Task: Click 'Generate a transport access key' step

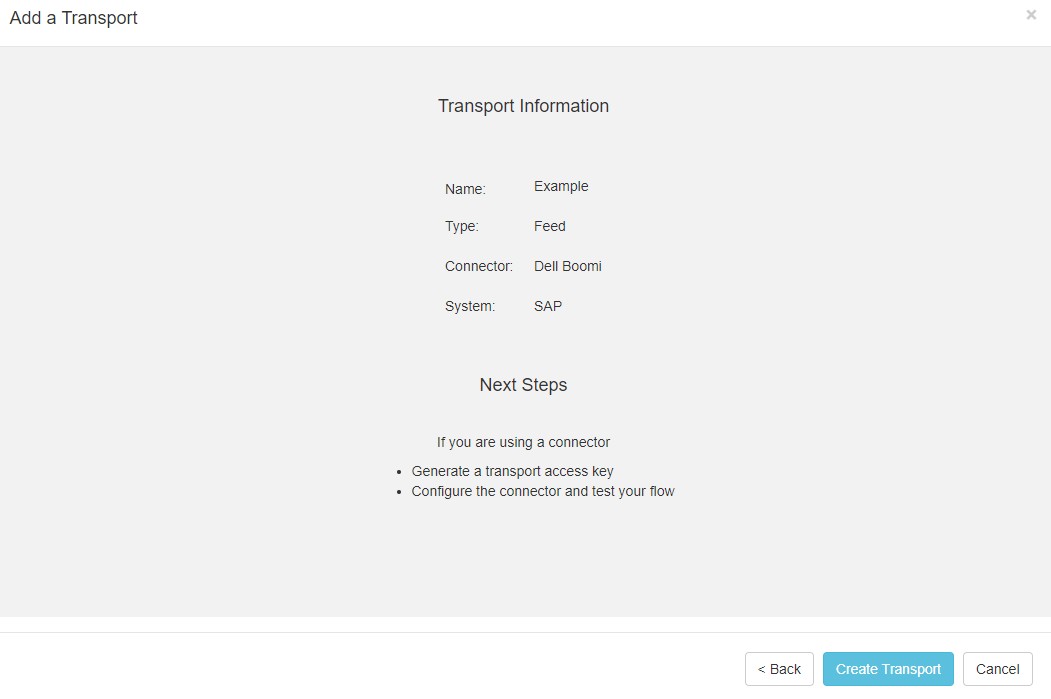Action: 512,471
